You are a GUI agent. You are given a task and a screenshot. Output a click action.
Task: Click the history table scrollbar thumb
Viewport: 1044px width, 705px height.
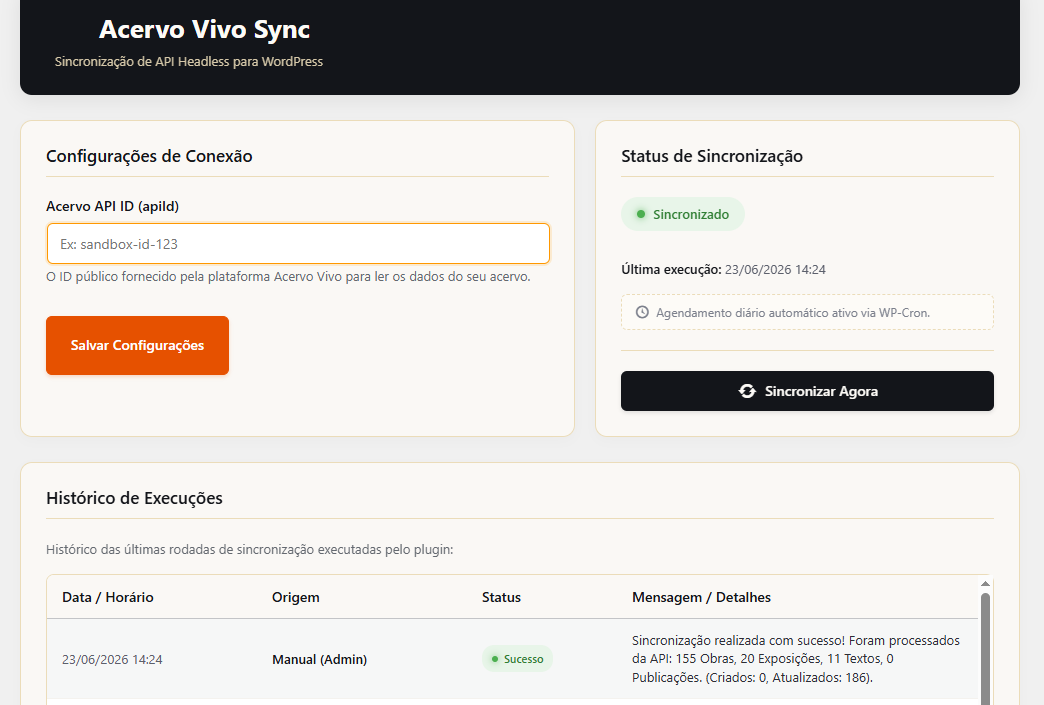click(x=985, y=647)
